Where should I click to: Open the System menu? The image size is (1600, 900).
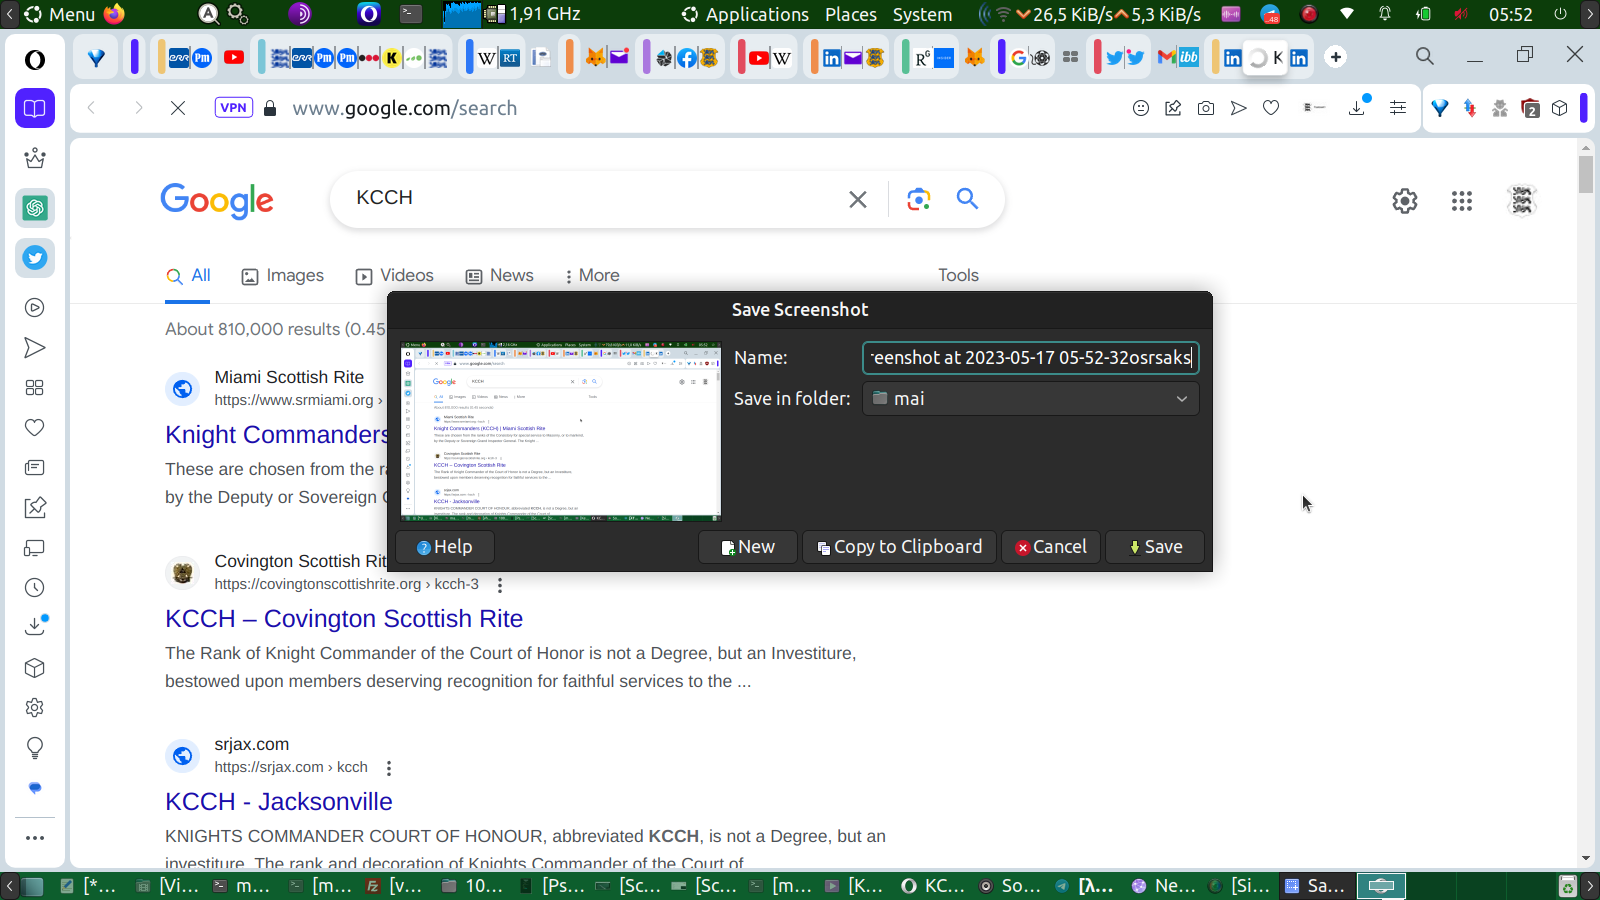(922, 14)
